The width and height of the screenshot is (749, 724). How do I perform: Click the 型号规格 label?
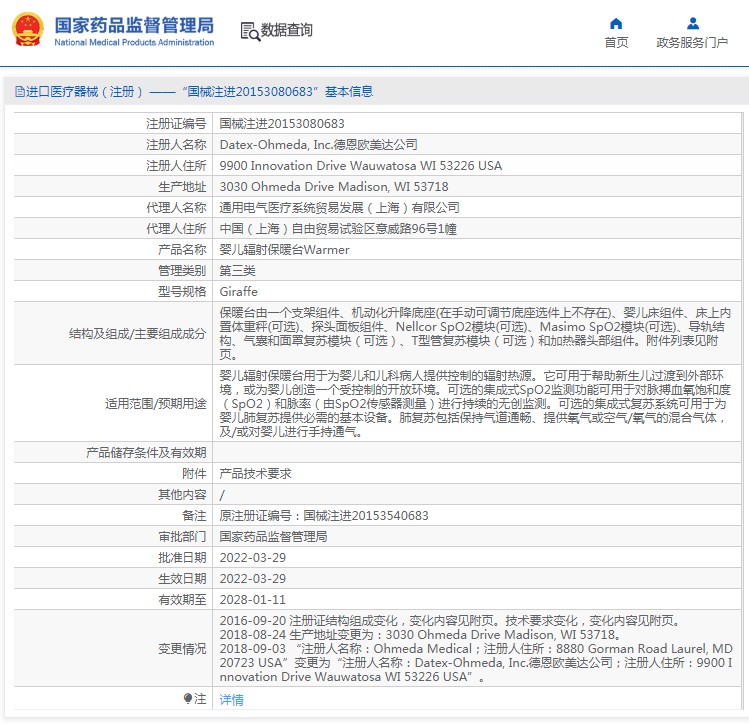point(182,291)
